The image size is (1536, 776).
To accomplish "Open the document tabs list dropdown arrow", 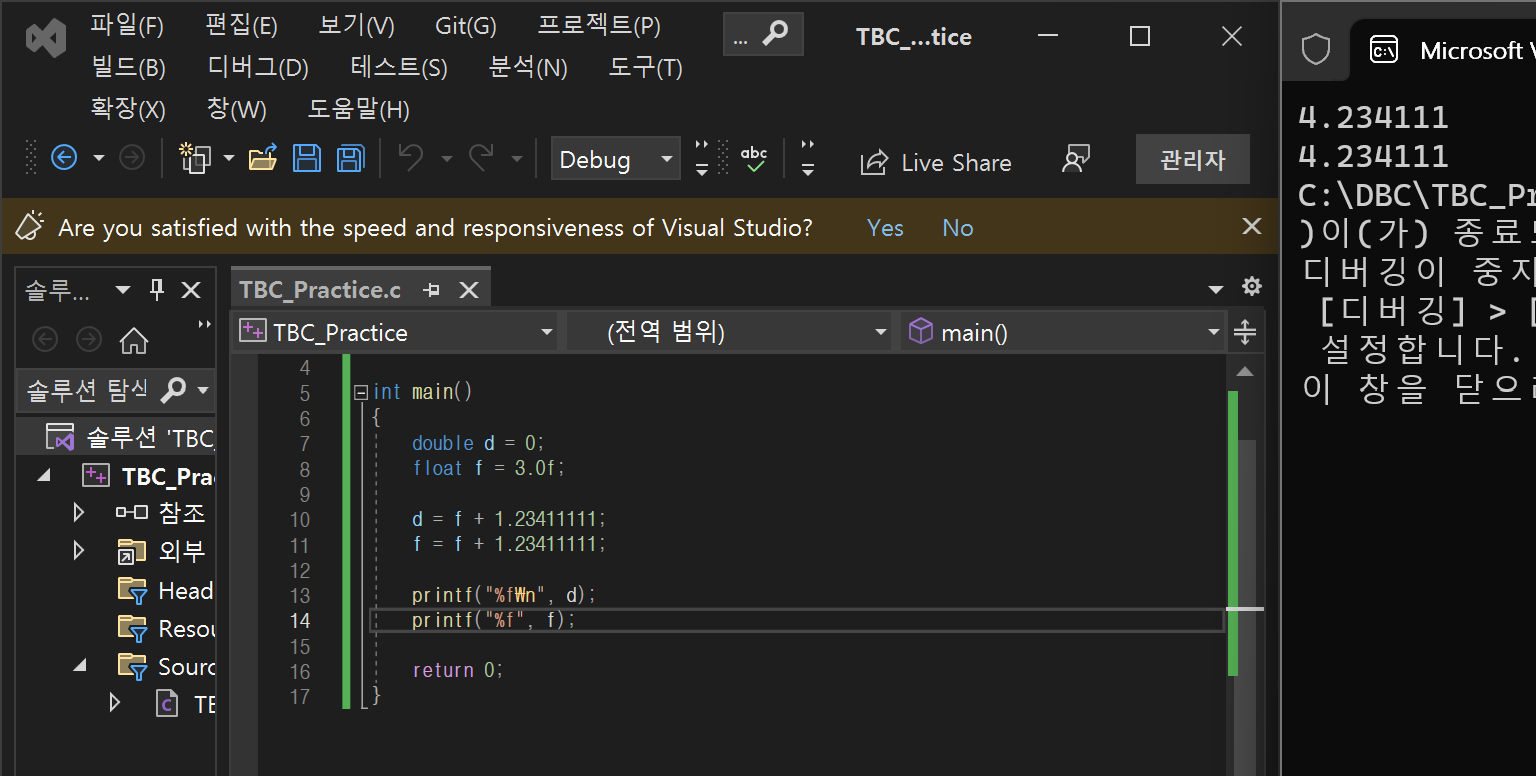I will coord(1216,290).
